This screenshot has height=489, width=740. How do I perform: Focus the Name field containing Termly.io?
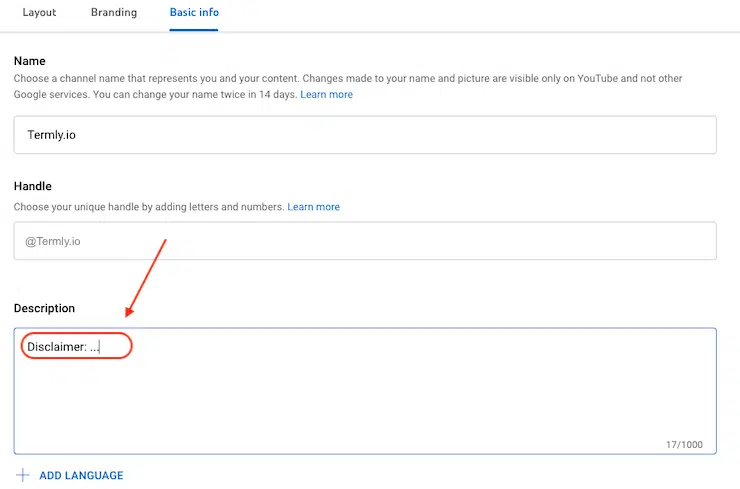365,135
